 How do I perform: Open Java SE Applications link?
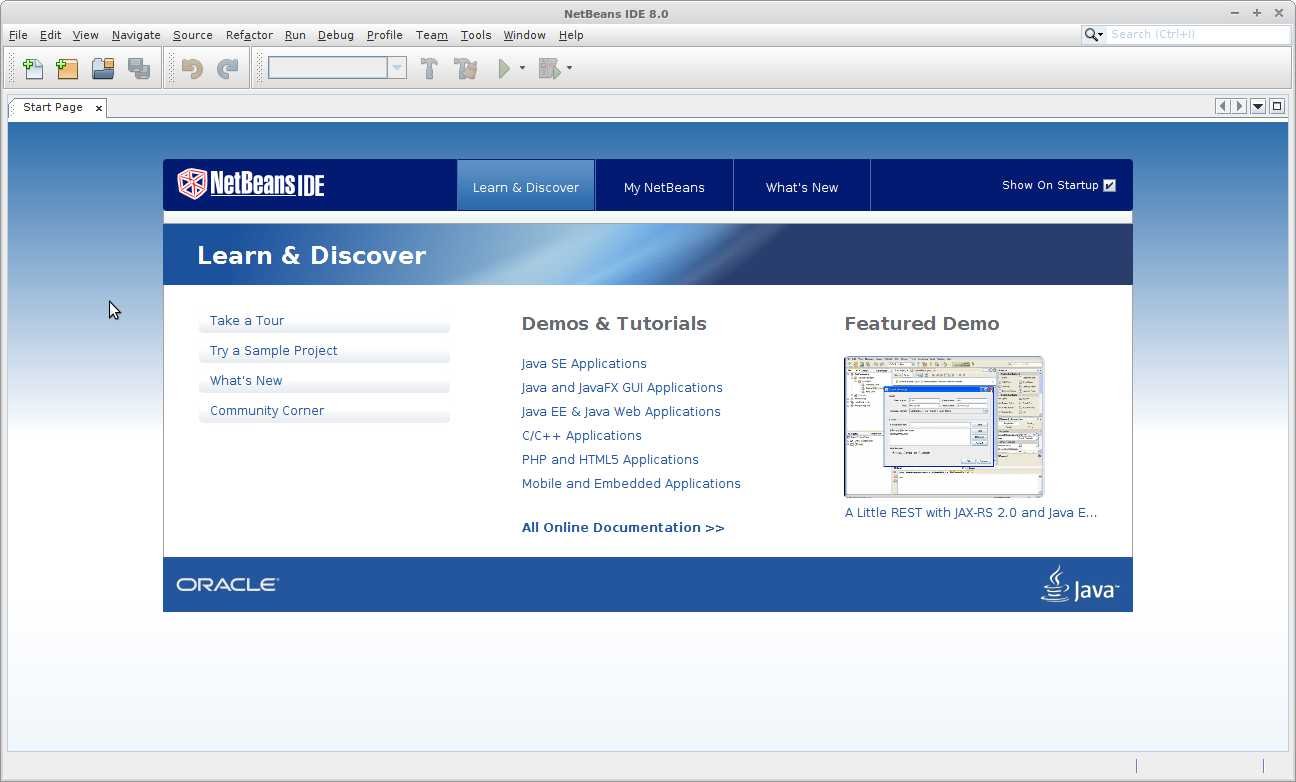(584, 364)
